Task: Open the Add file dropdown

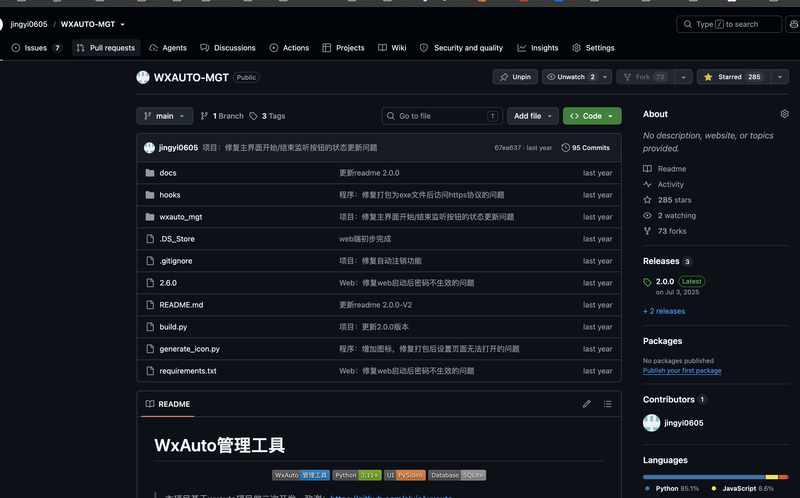Action: click(x=533, y=116)
